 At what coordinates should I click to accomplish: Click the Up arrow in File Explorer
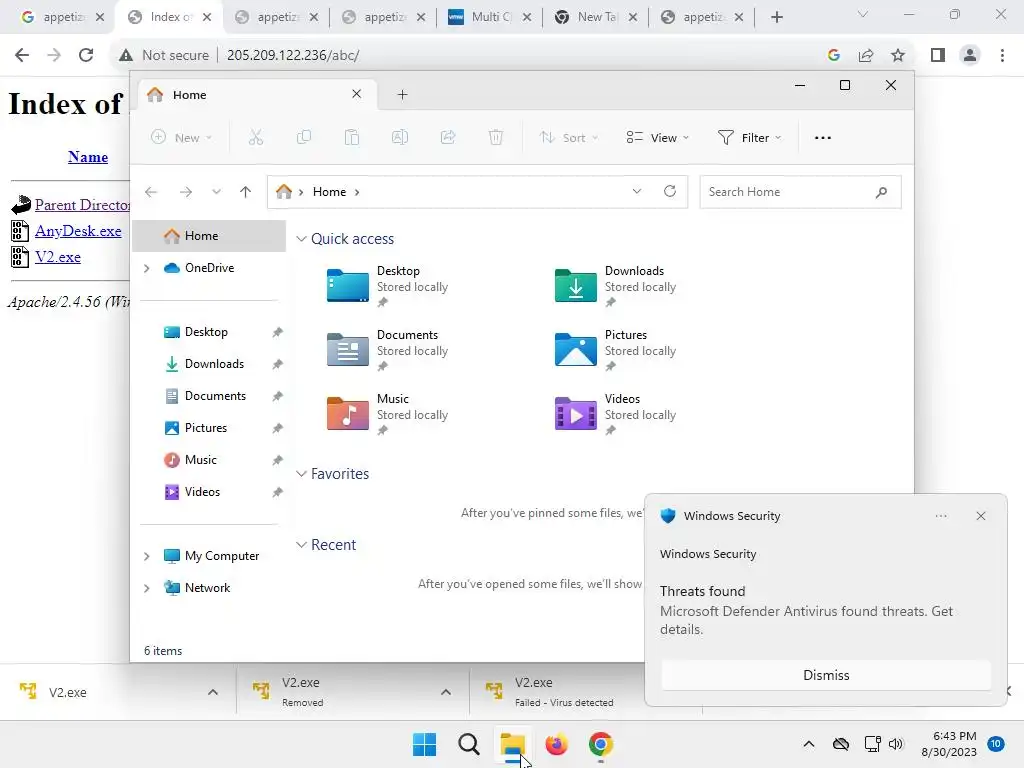[x=246, y=192]
